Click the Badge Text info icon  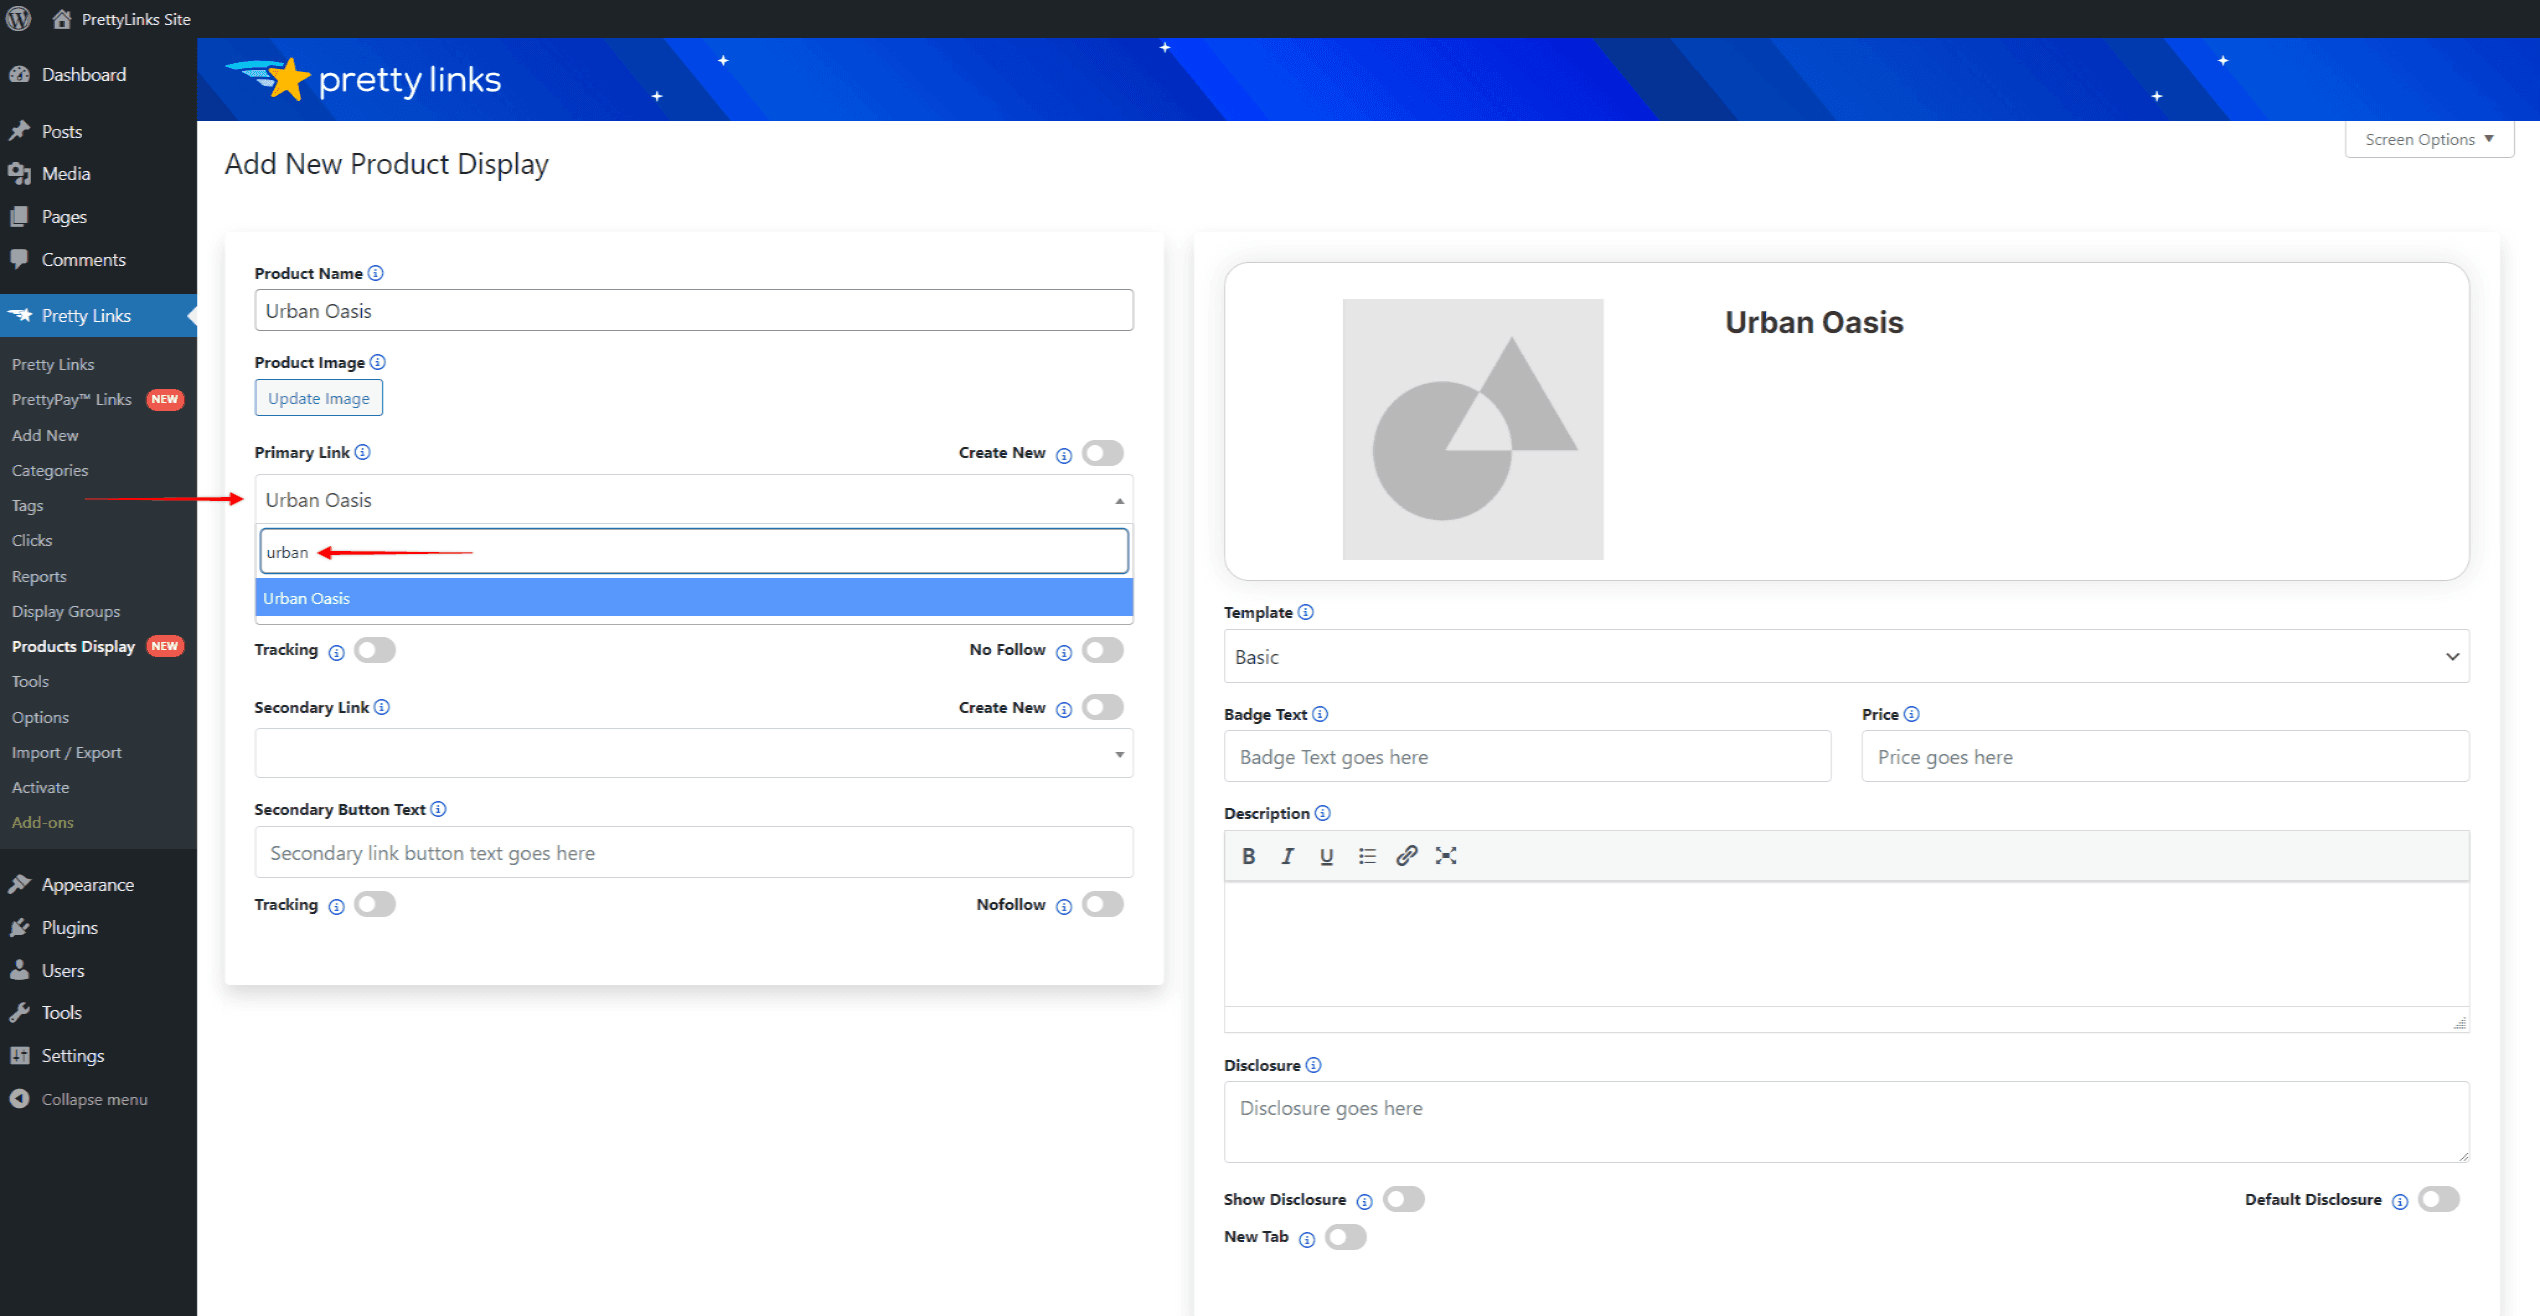point(1320,714)
